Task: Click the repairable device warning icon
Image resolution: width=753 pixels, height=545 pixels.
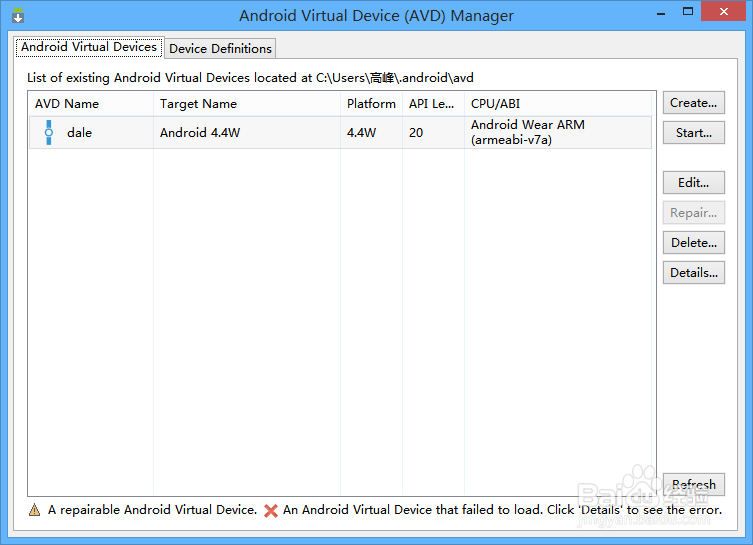Action: point(35,510)
